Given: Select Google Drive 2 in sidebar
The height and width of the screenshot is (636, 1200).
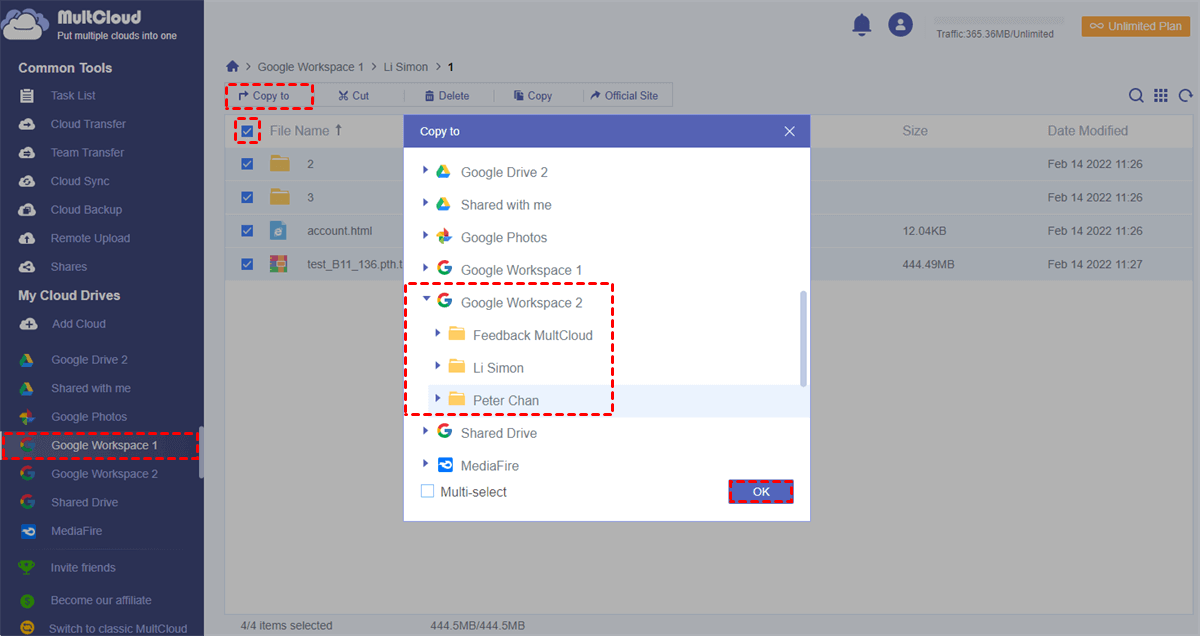Looking at the screenshot, I should click(x=89, y=360).
